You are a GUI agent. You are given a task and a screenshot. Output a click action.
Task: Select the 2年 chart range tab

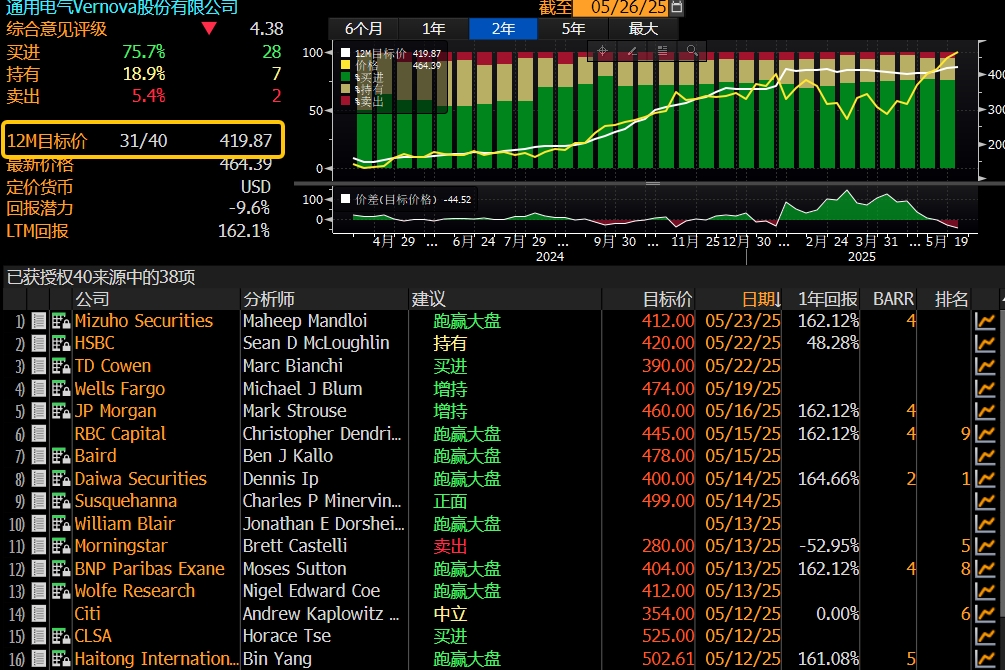click(x=503, y=29)
